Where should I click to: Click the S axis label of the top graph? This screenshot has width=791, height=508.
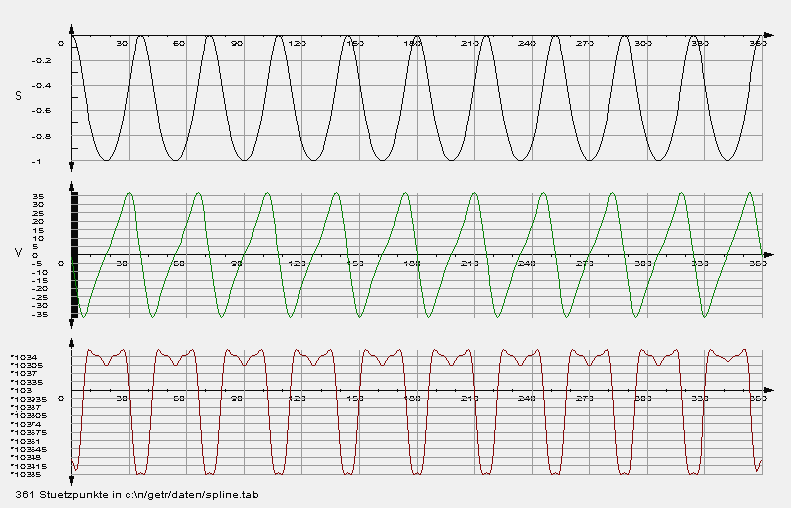point(18,97)
